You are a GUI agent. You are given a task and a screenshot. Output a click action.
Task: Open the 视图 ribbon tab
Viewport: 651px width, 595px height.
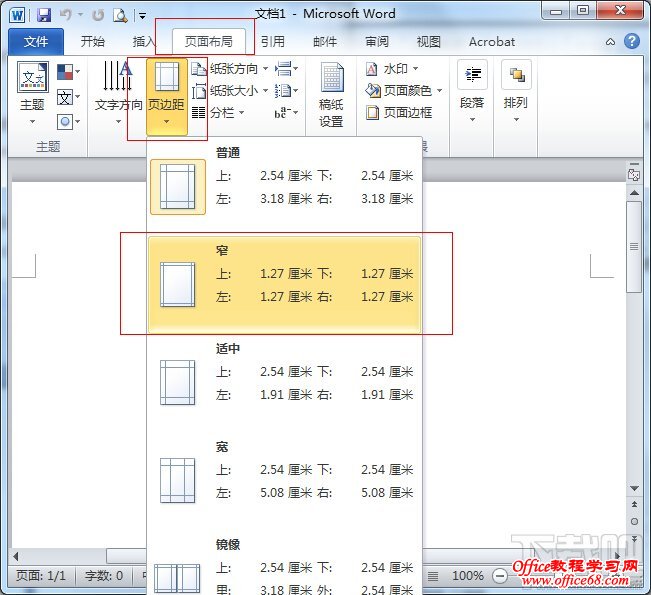428,42
